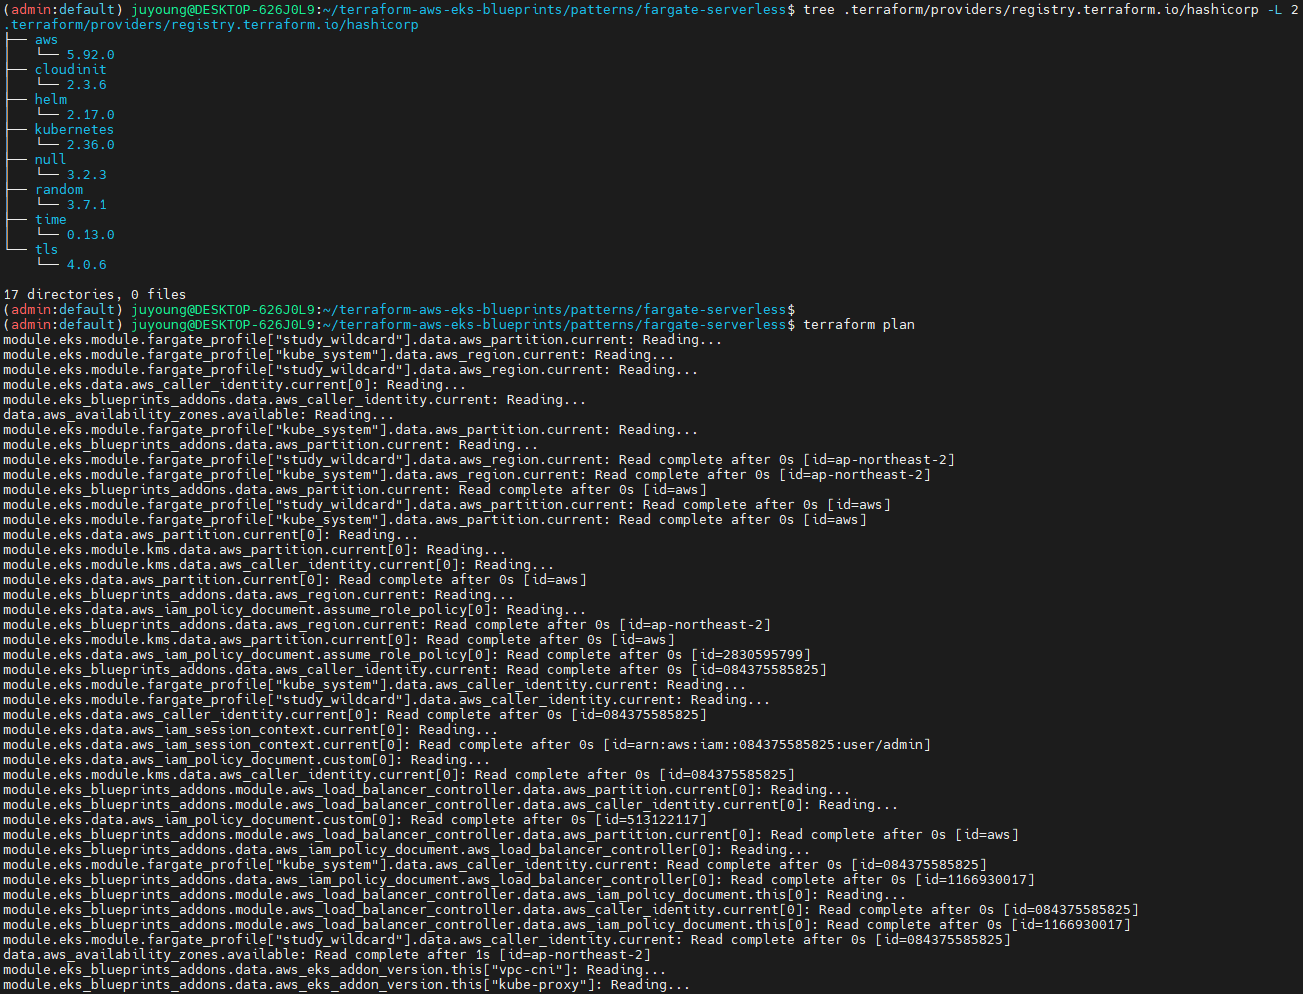This screenshot has height=994, width=1303.
Task: Select time version '0.13.0'
Action: click(x=91, y=235)
